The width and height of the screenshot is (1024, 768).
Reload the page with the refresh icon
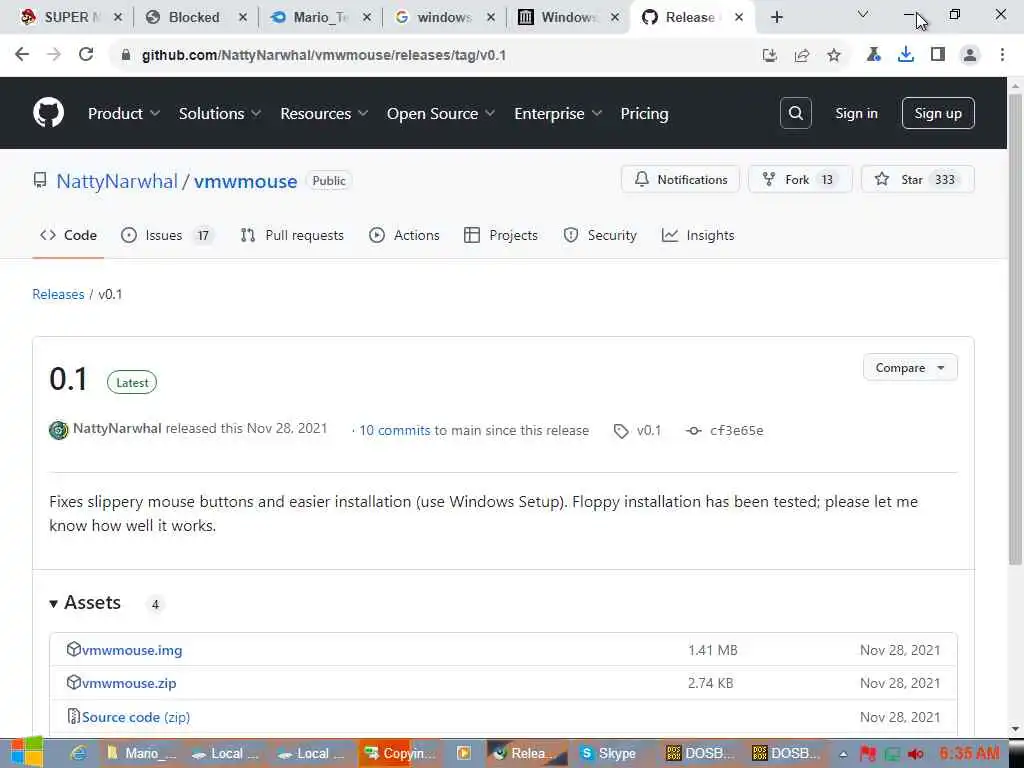86,55
